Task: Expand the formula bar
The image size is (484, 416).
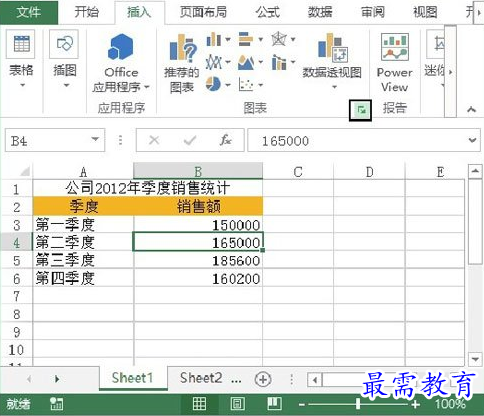Action: click(x=472, y=140)
